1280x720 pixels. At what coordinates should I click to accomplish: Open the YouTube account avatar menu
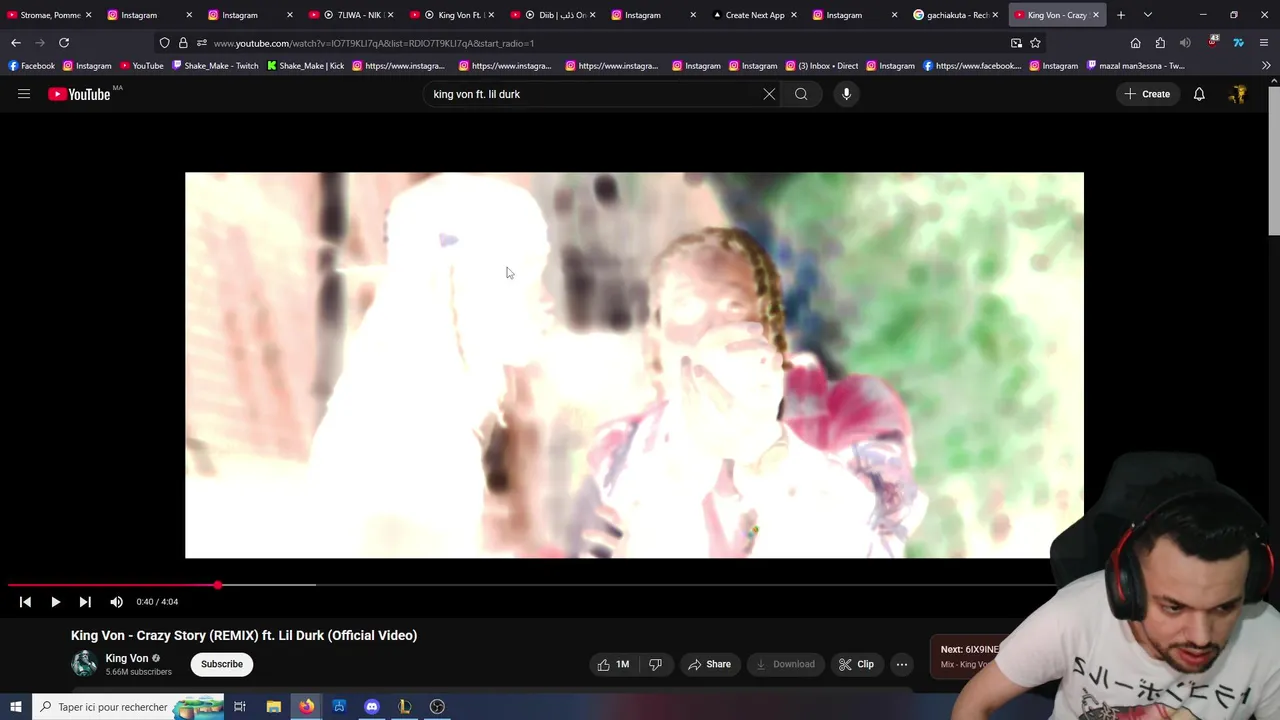tap(1238, 94)
